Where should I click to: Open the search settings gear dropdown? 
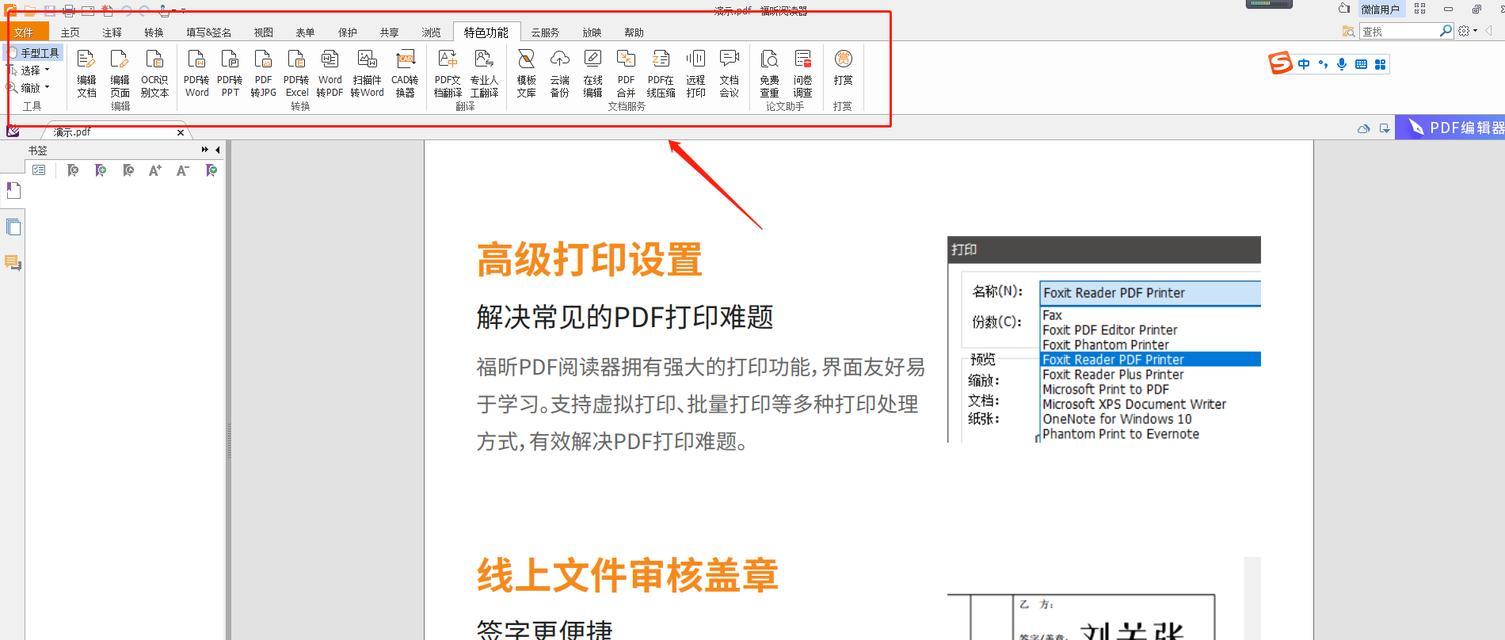1467,31
